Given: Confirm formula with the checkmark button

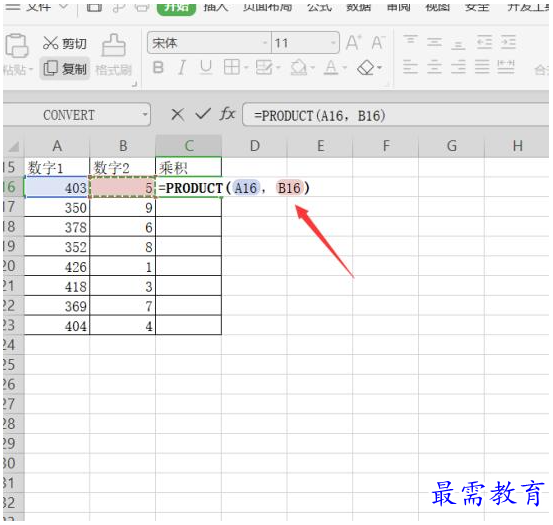Looking at the screenshot, I should (203, 114).
